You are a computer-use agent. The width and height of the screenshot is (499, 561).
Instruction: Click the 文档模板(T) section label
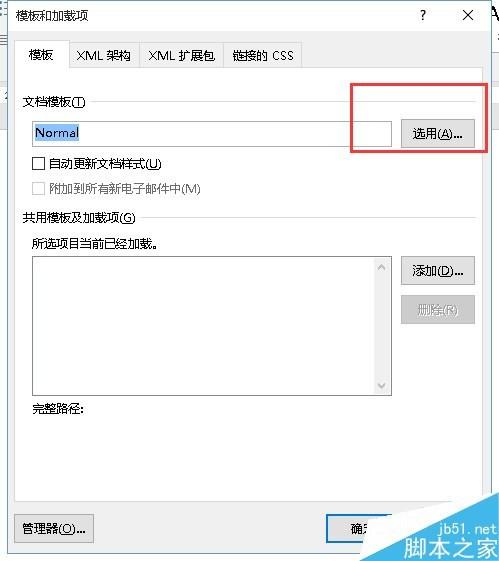(x=54, y=102)
